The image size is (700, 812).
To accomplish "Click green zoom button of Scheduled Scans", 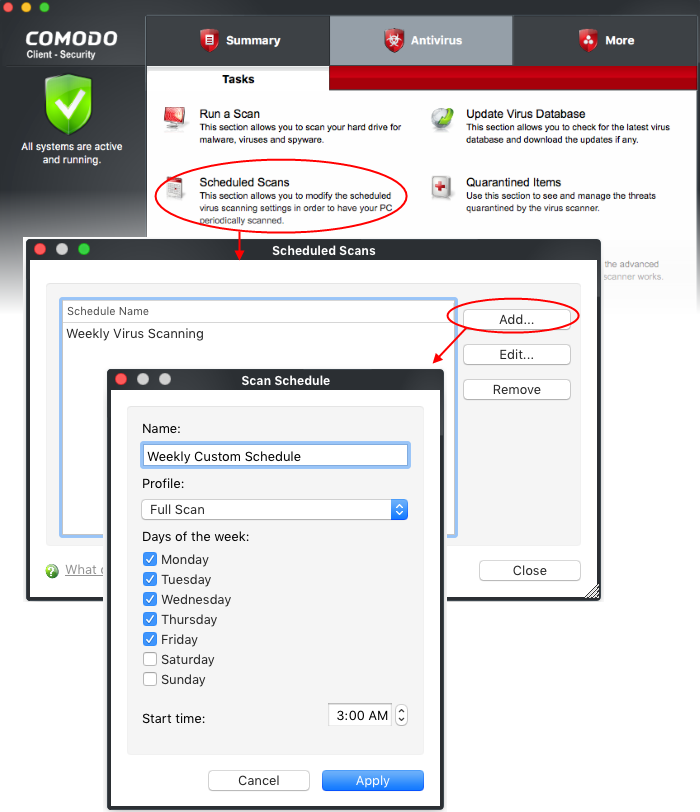I will pos(84,249).
